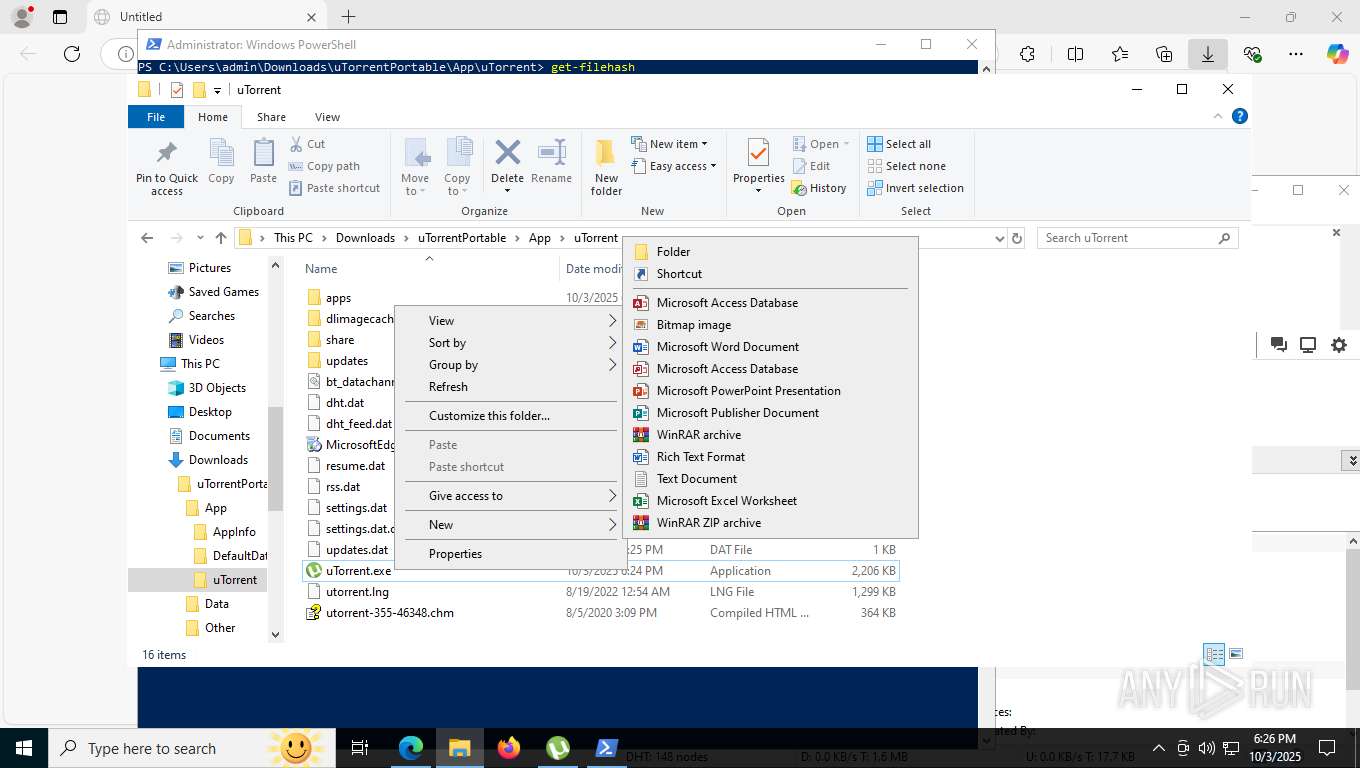
Task: Switch to the Share tab
Action: click(x=271, y=117)
